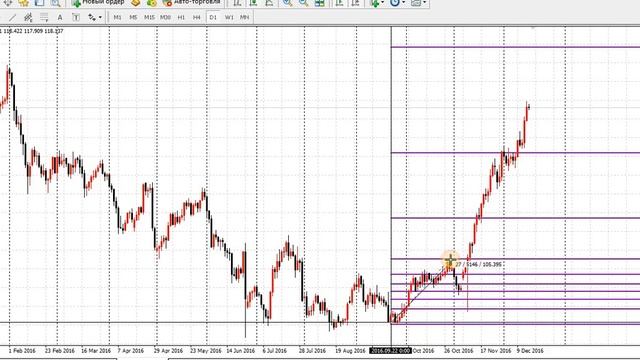Click the 9 Dec 2016 date label
Screen dimensions: 640x360
tap(530, 351)
